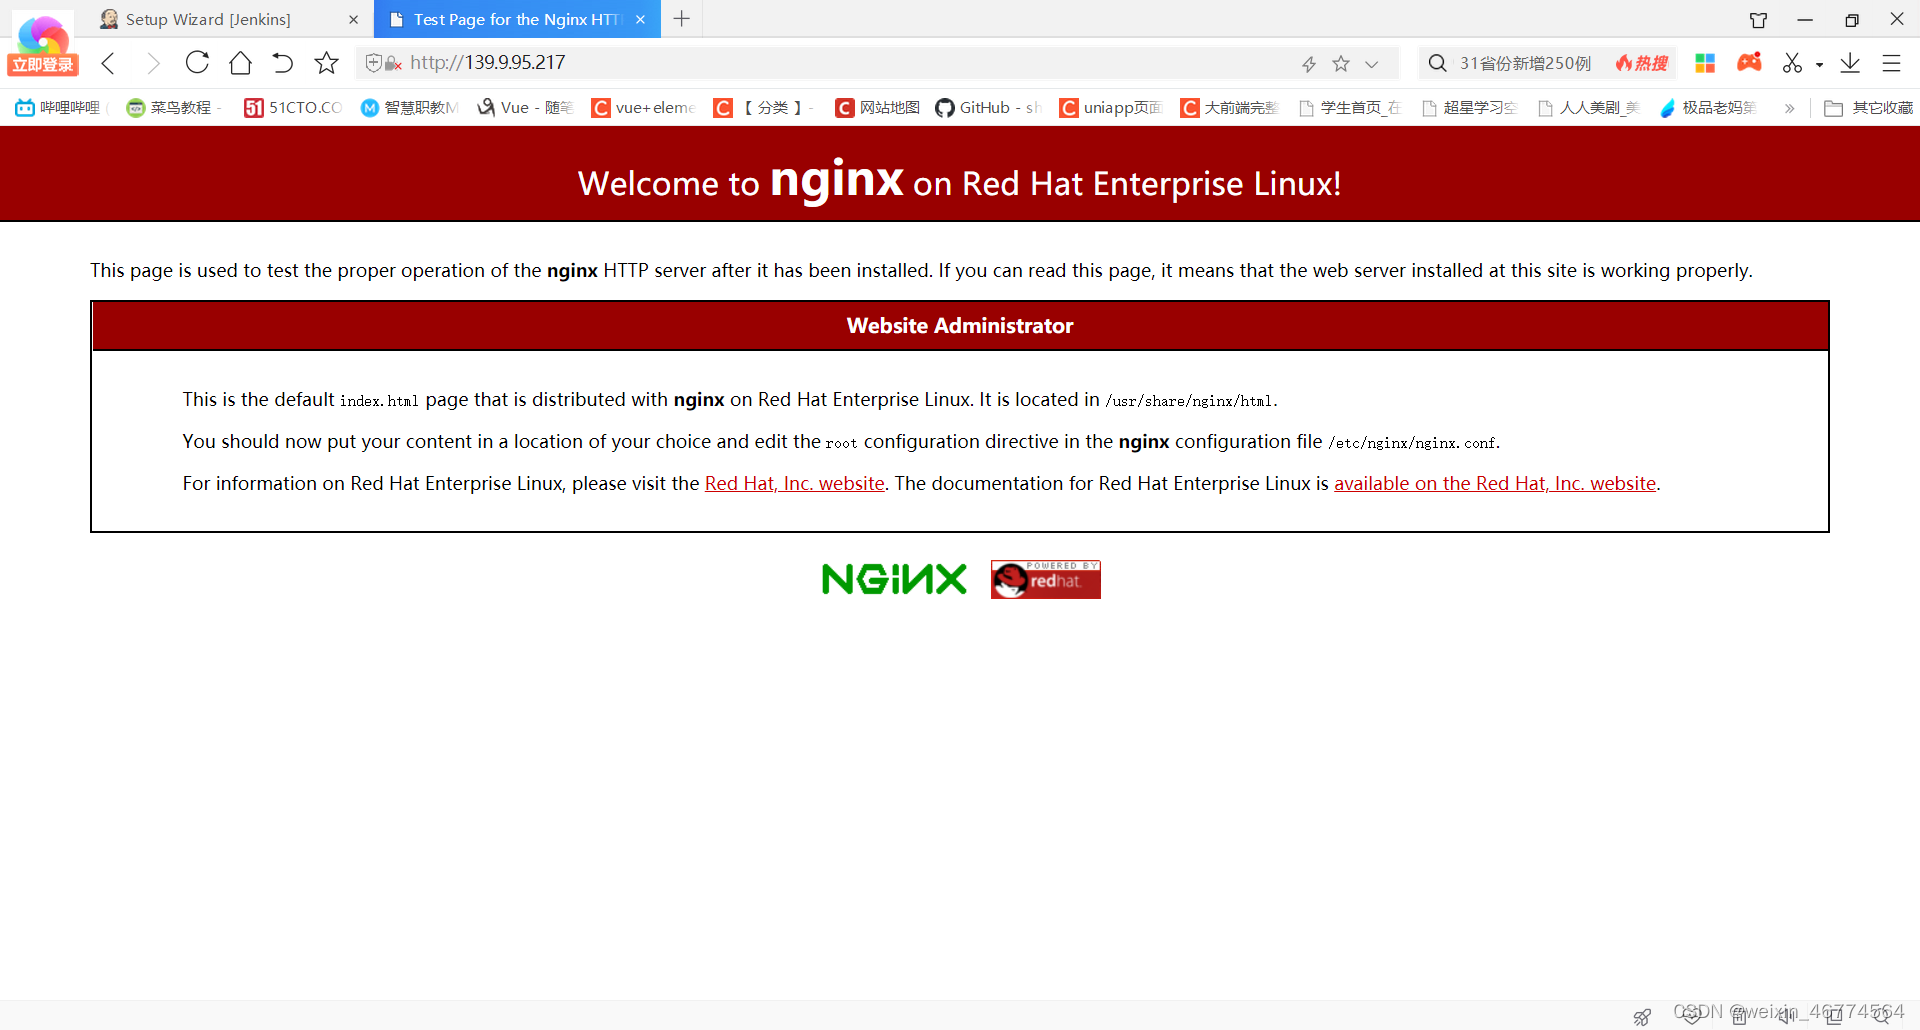Open the 超星学习 bookmark
Image resolution: width=1920 pixels, height=1030 pixels.
pos(1469,107)
